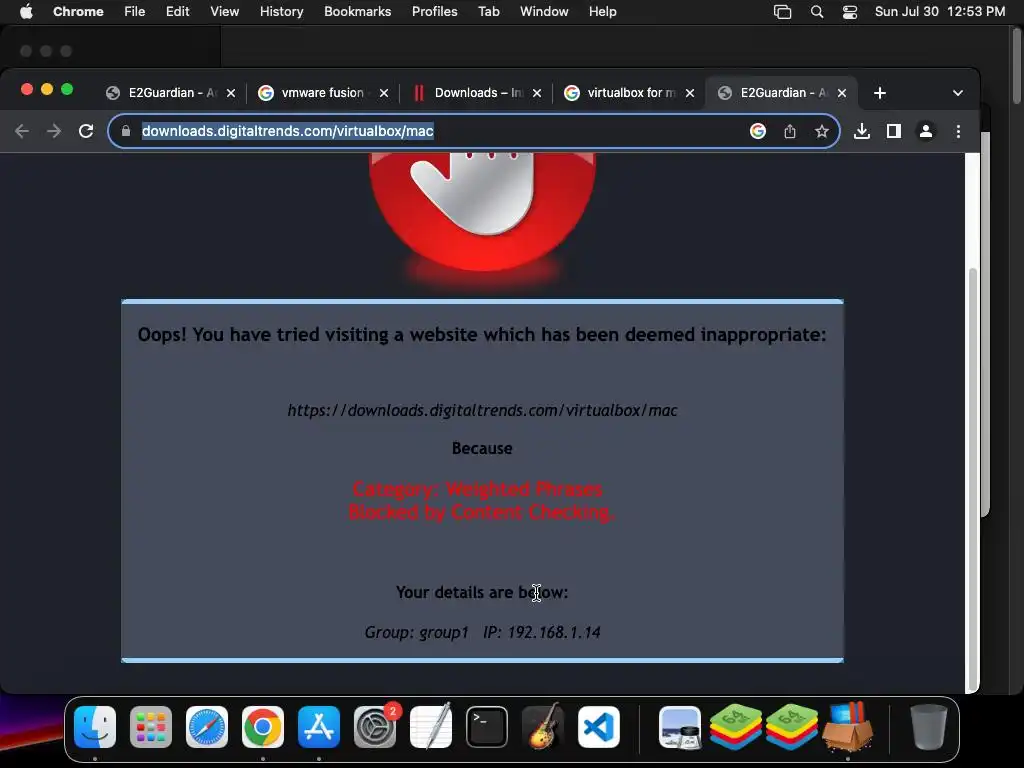Click the Chrome icon in the Dock
The width and height of the screenshot is (1024, 768).
pyautogui.click(x=263, y=727)
